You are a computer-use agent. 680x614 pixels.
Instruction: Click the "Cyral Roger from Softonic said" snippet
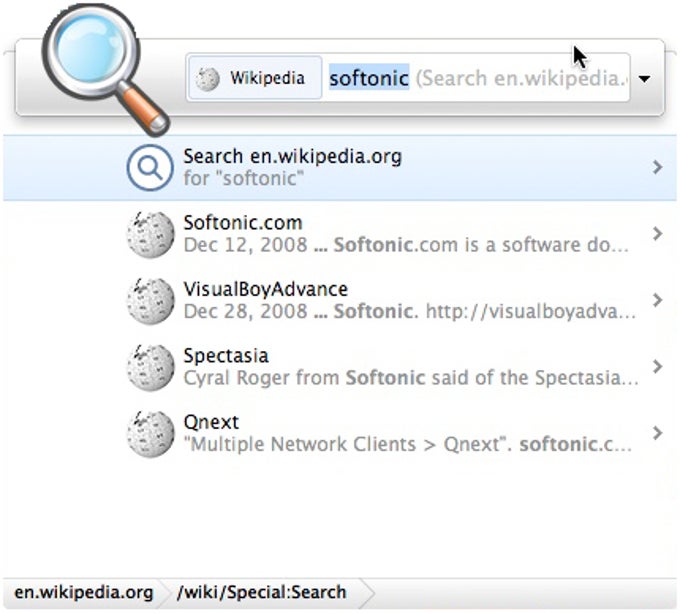click(x=410, y=378)
